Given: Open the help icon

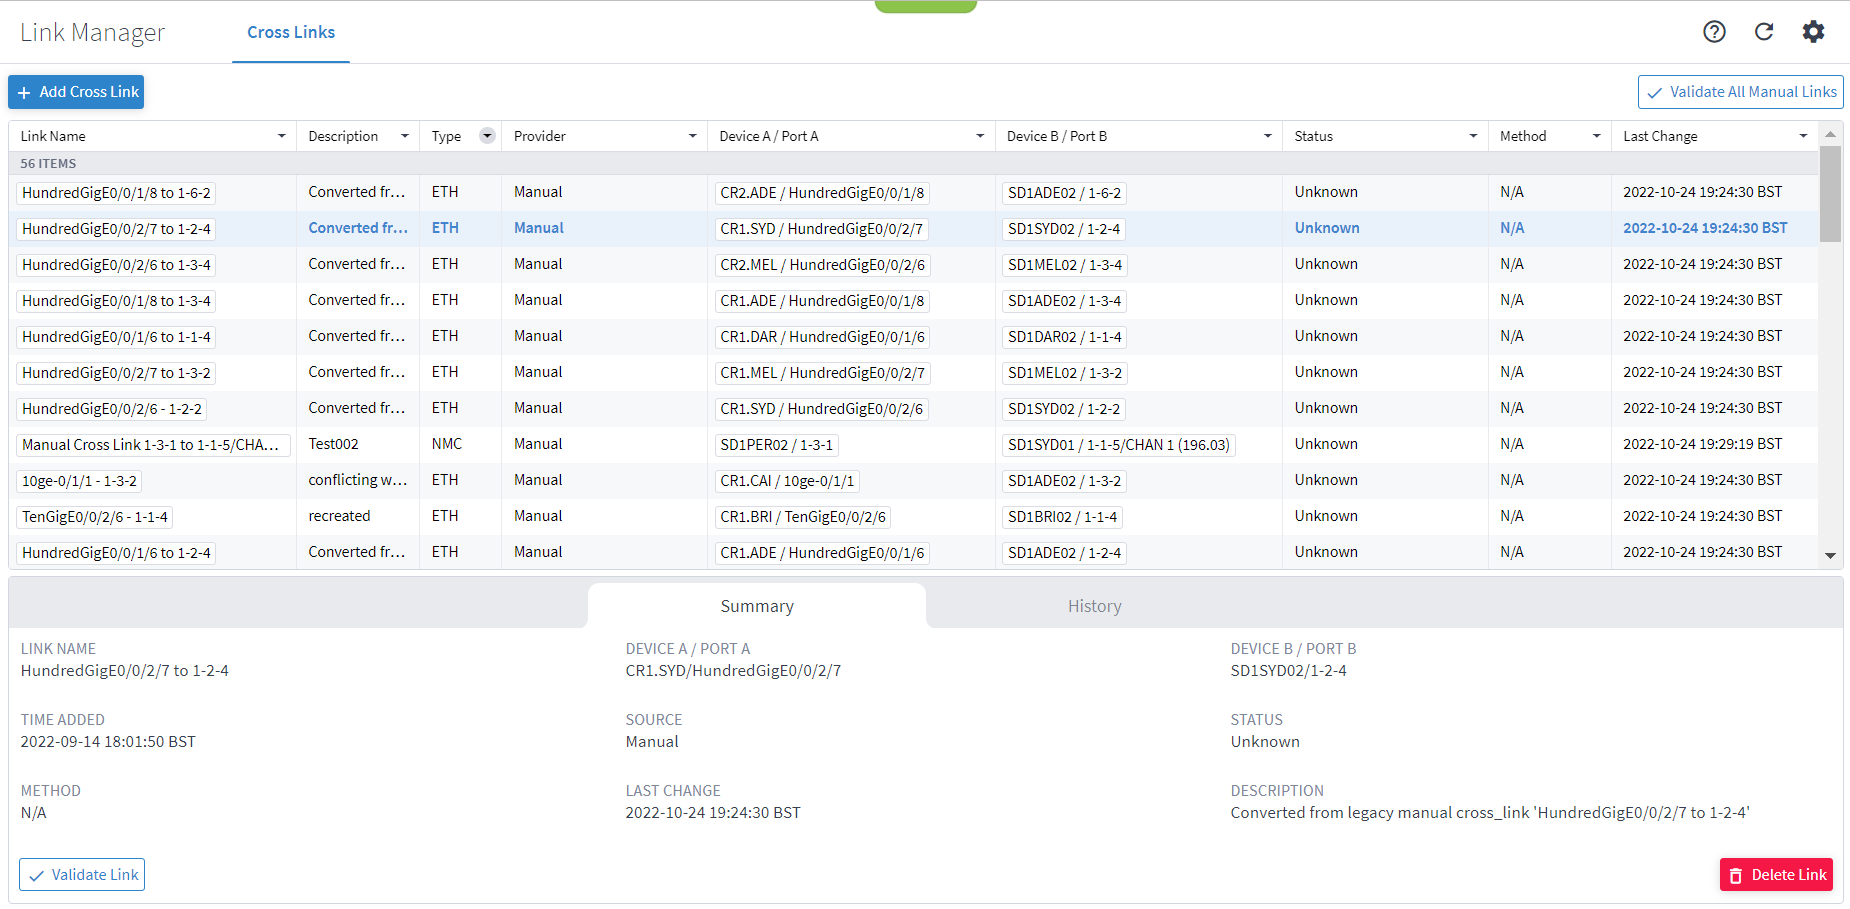Looking at the screenshot, I should pyautogui.click(x=1714, y=31).
